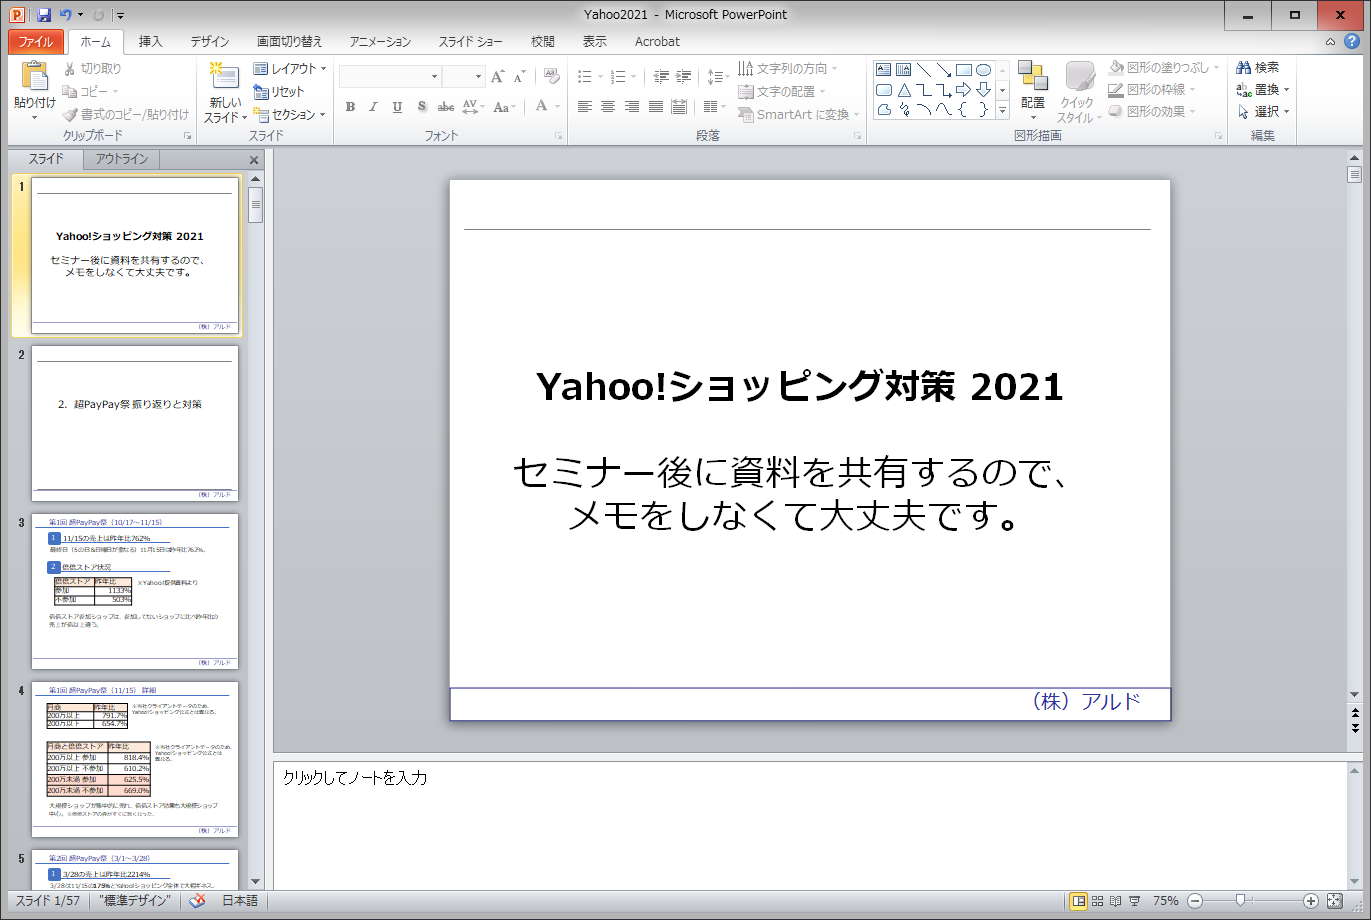
Task: Decrease font size with the small A icon
Action: click(520, 77)
